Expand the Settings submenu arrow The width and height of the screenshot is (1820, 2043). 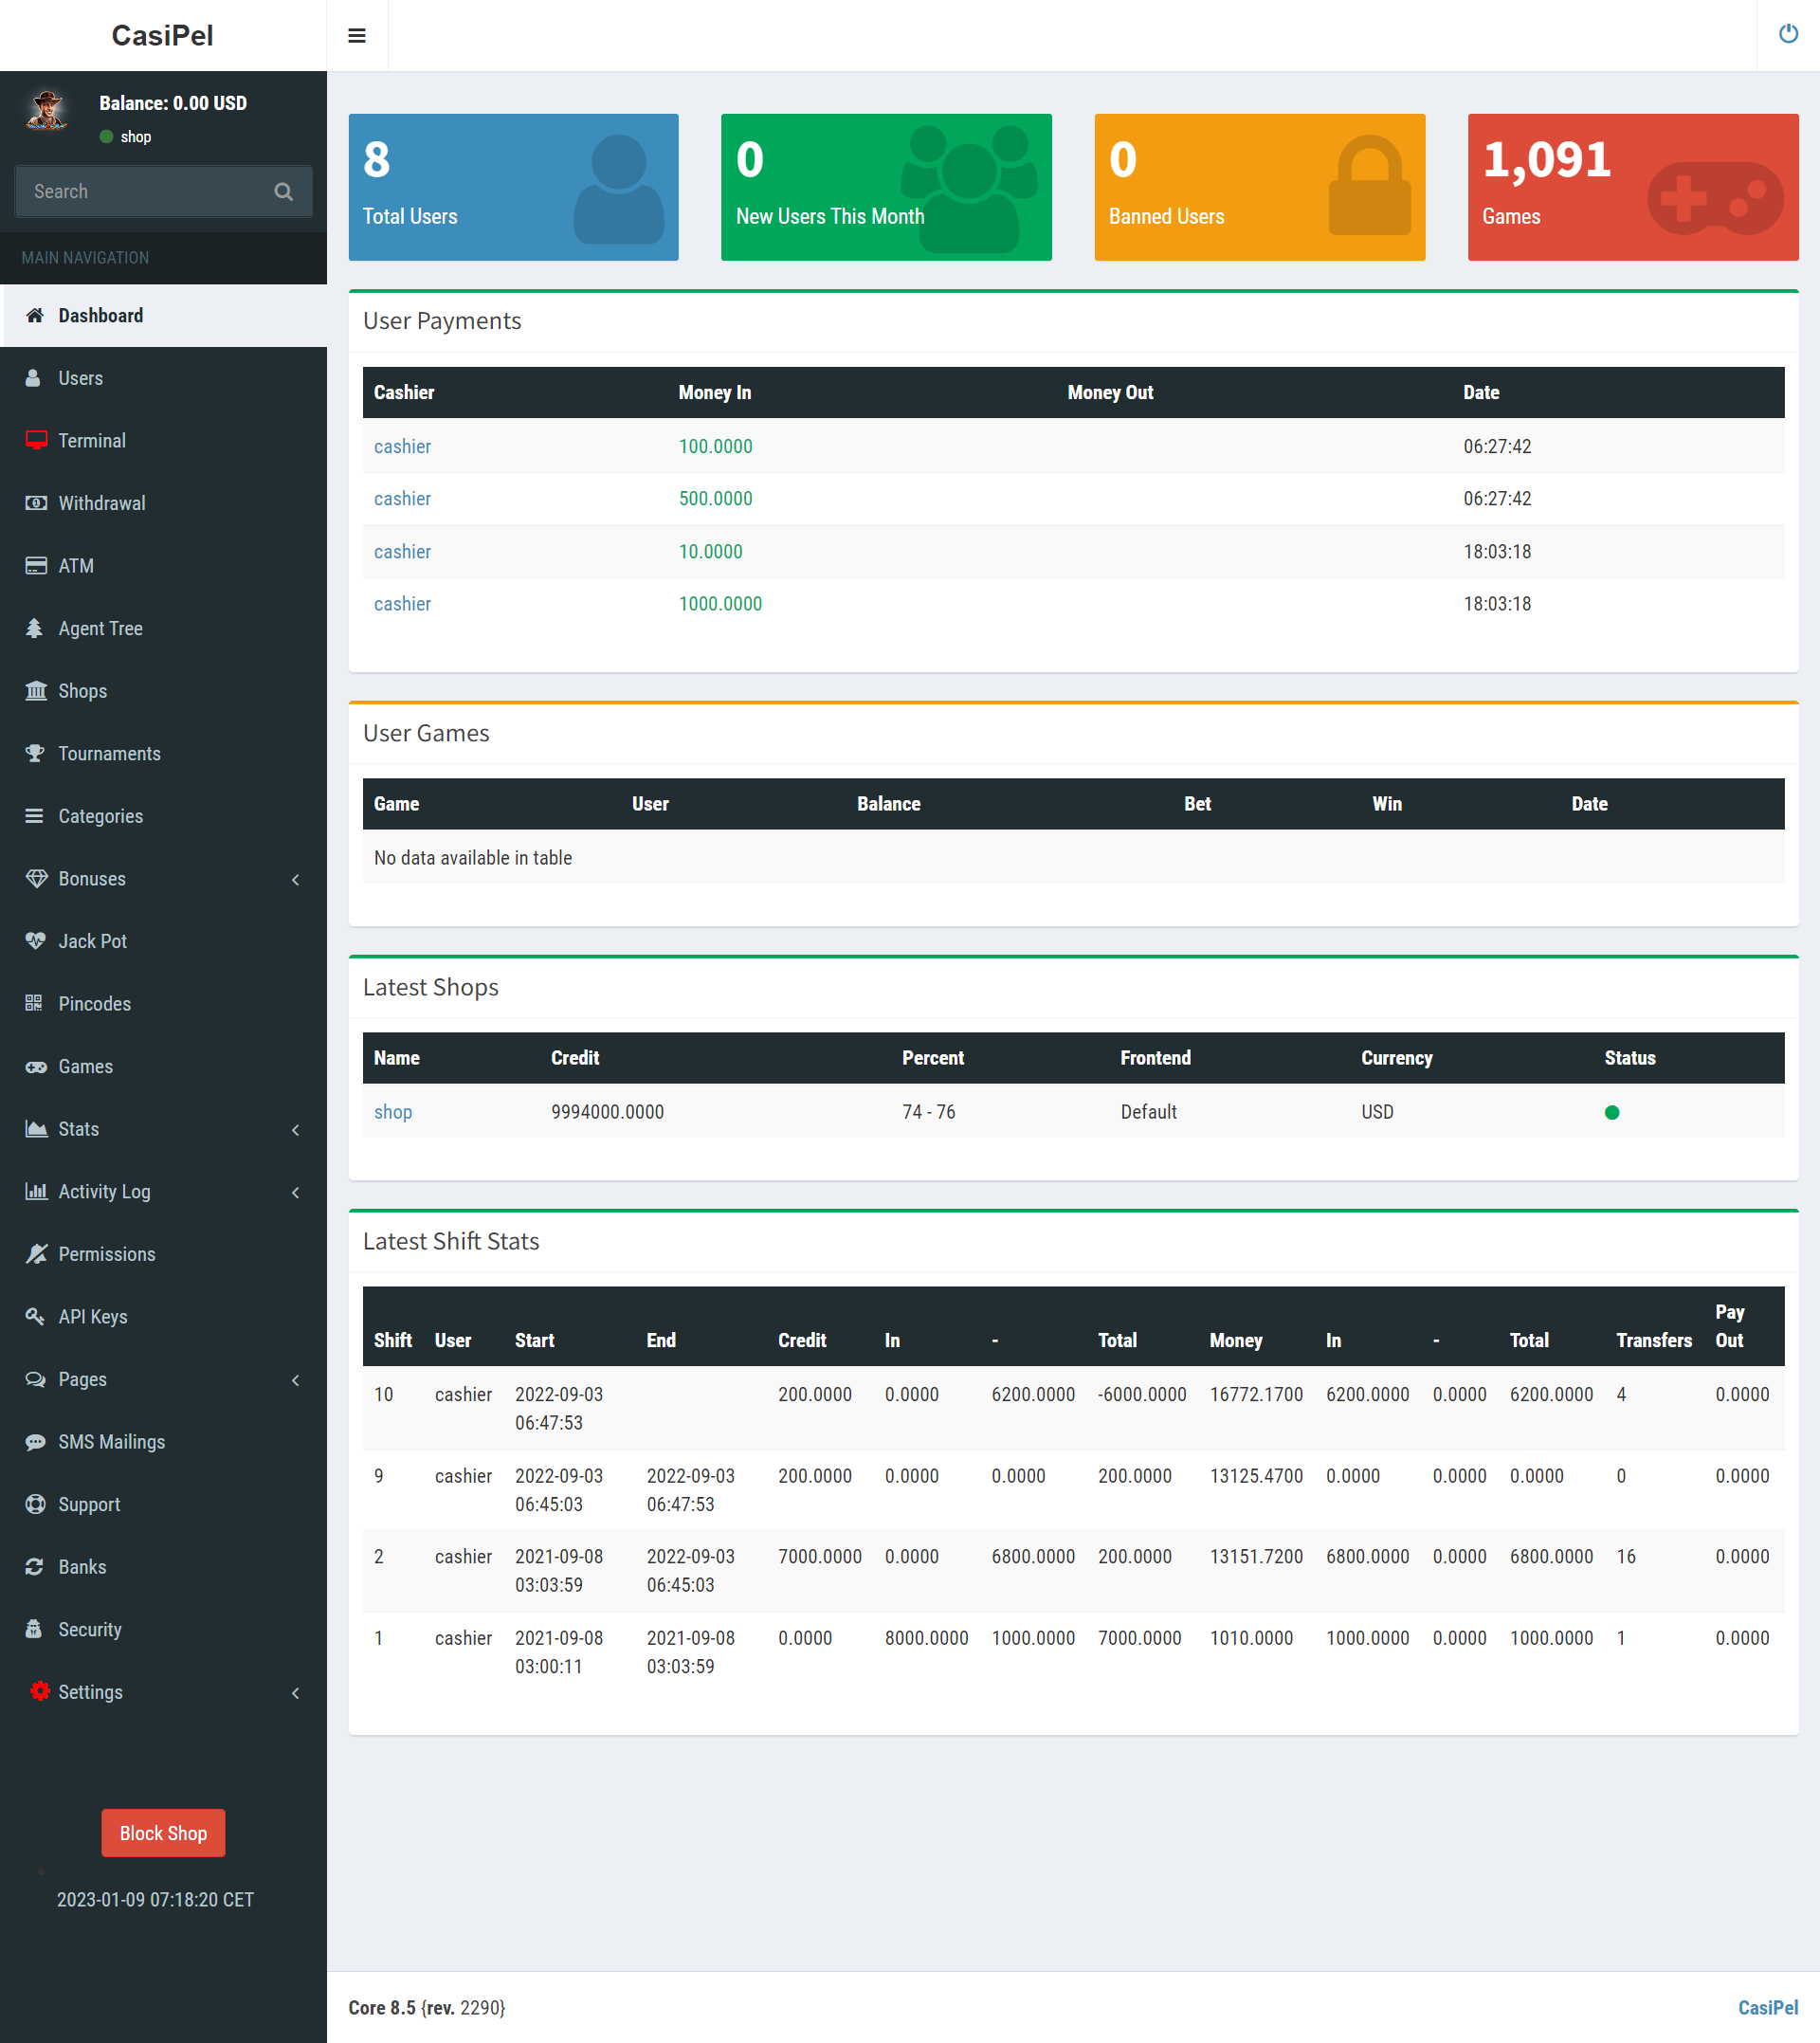tap(295, 1692)
